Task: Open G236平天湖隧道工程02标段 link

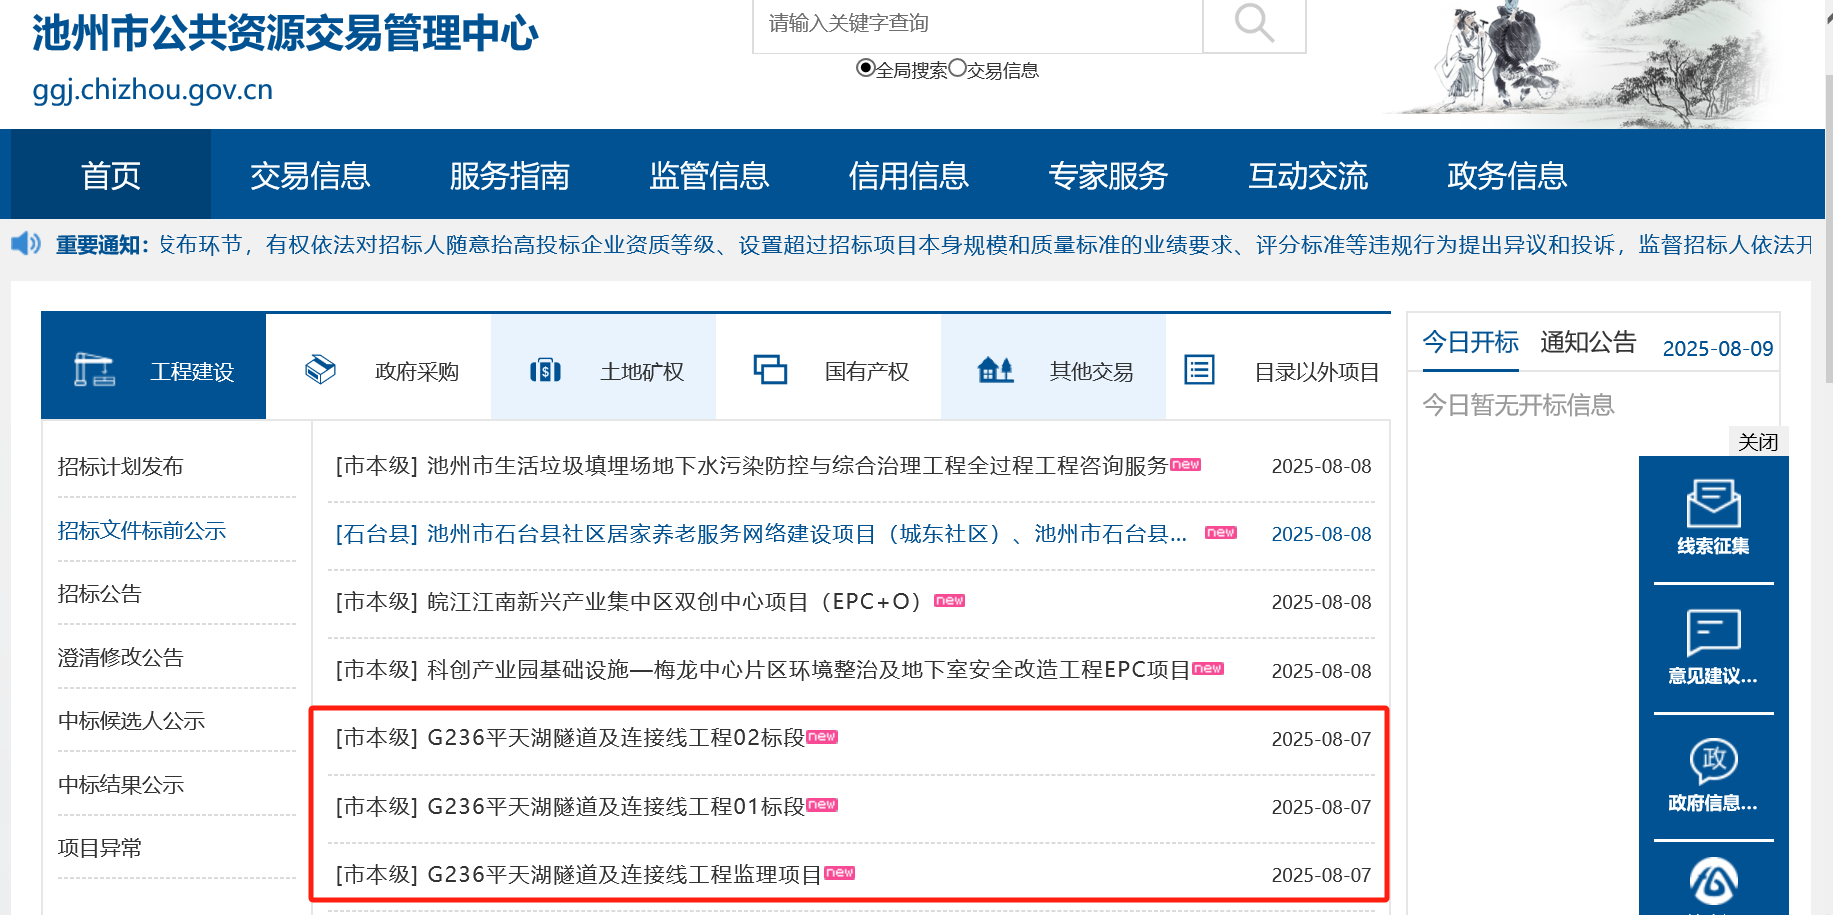Action: click(x=570, y=738)
